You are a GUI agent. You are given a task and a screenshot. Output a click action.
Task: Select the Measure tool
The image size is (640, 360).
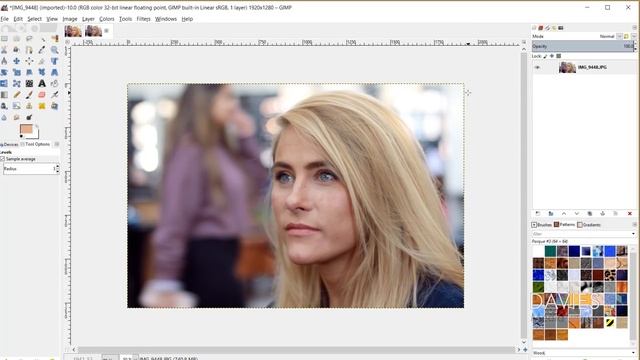[4, 61]
